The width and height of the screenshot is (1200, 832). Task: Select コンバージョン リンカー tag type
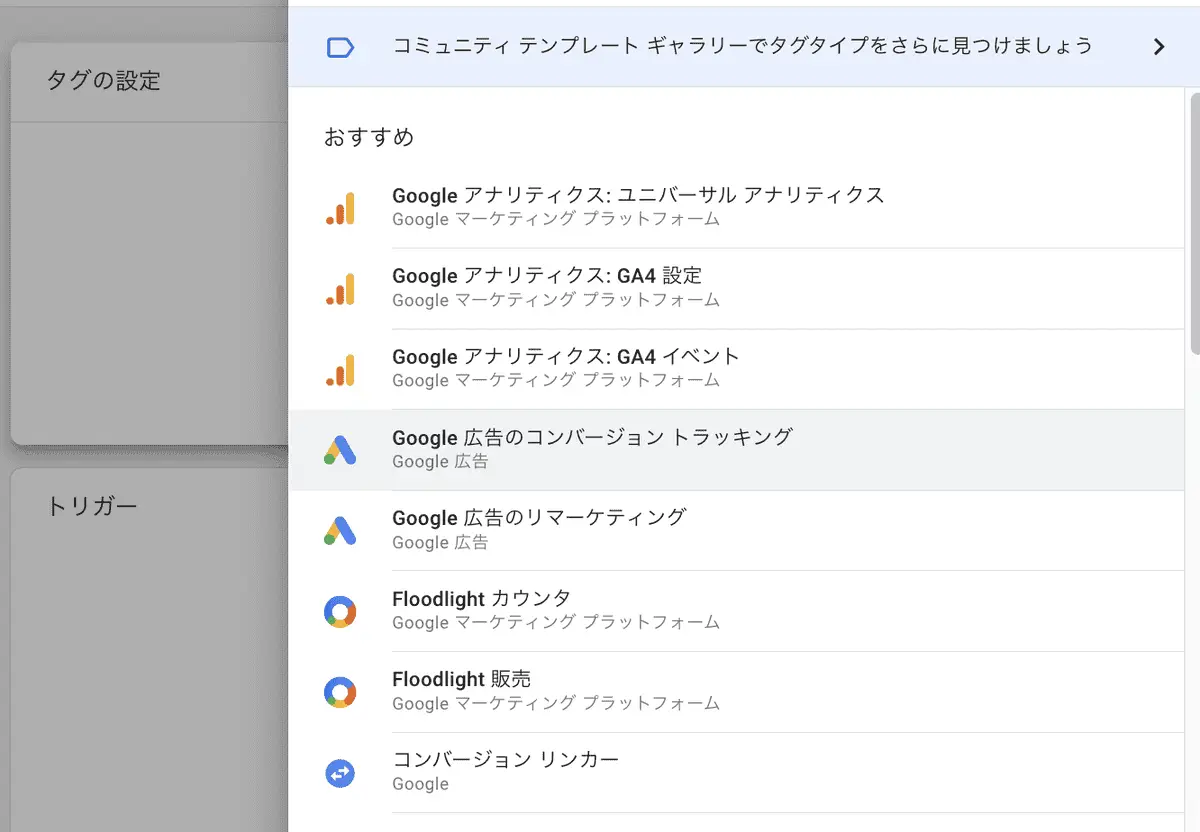coord(737,773)
